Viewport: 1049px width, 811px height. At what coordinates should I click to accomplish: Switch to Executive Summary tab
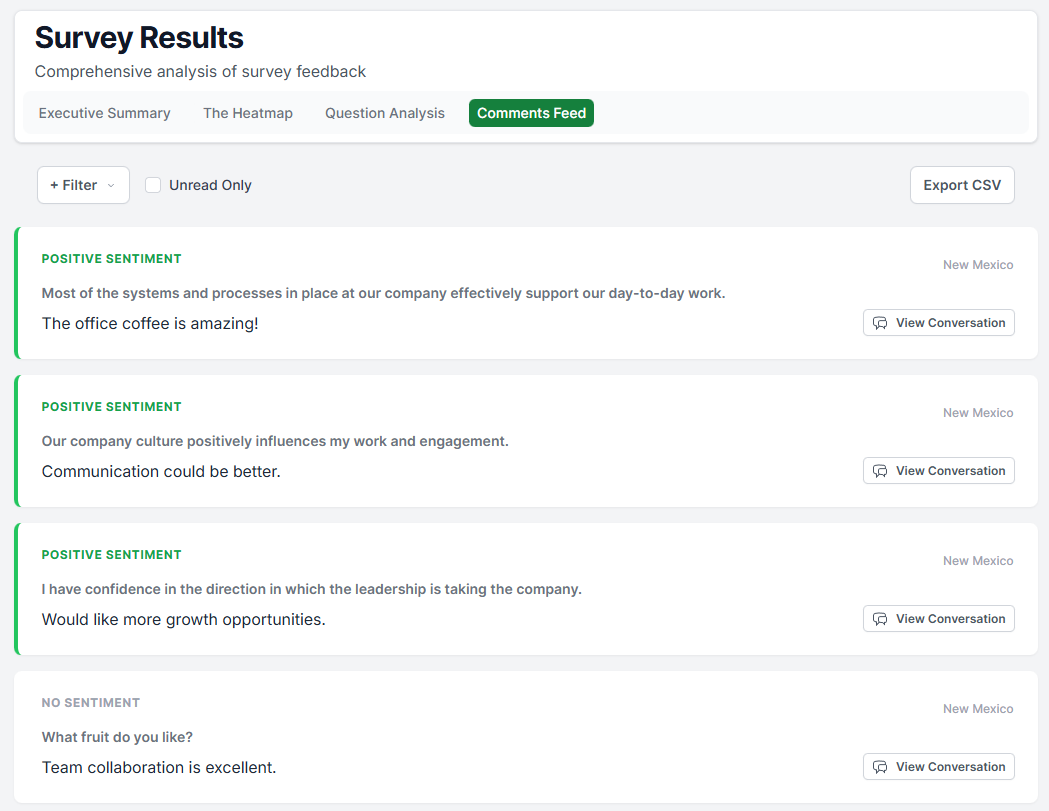pos(105,113)
